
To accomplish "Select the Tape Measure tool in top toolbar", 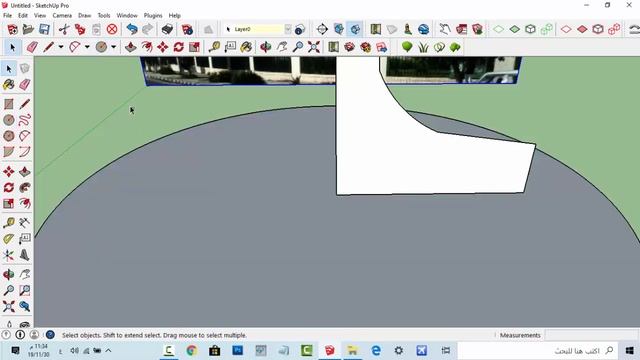I will [214, 47].
